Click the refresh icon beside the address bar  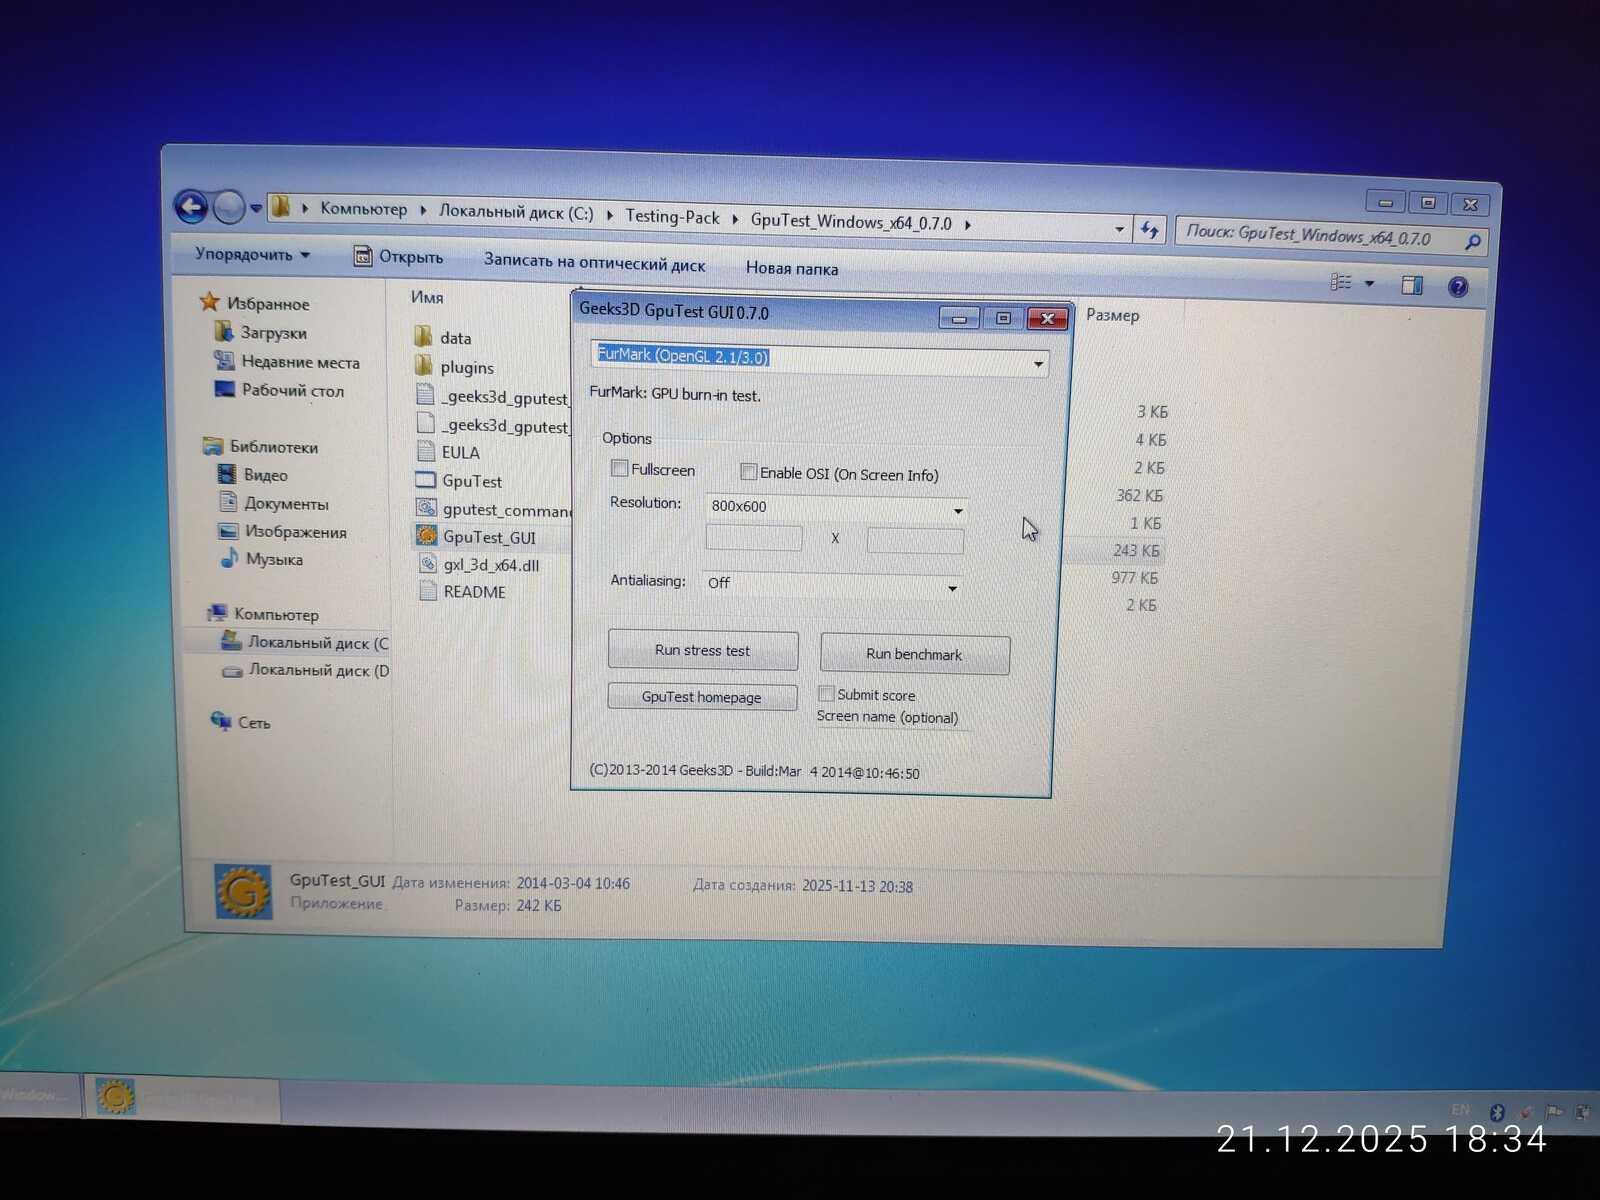point(1149,230)
